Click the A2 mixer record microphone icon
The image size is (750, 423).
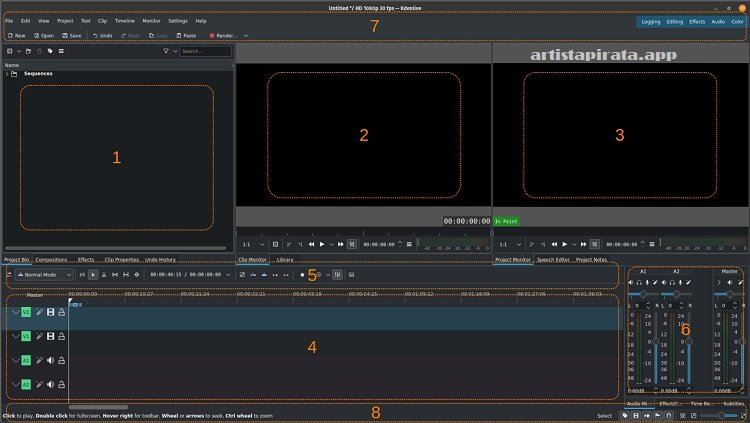point(680,282)
